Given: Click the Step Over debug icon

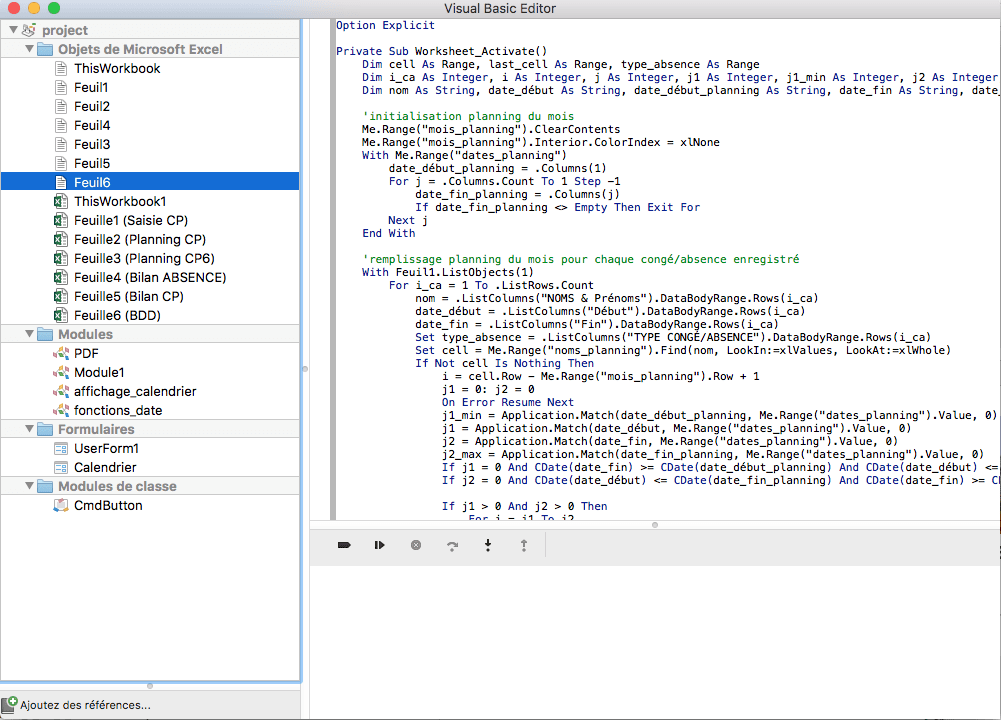Looking at the screenshot, I should 452,545.
